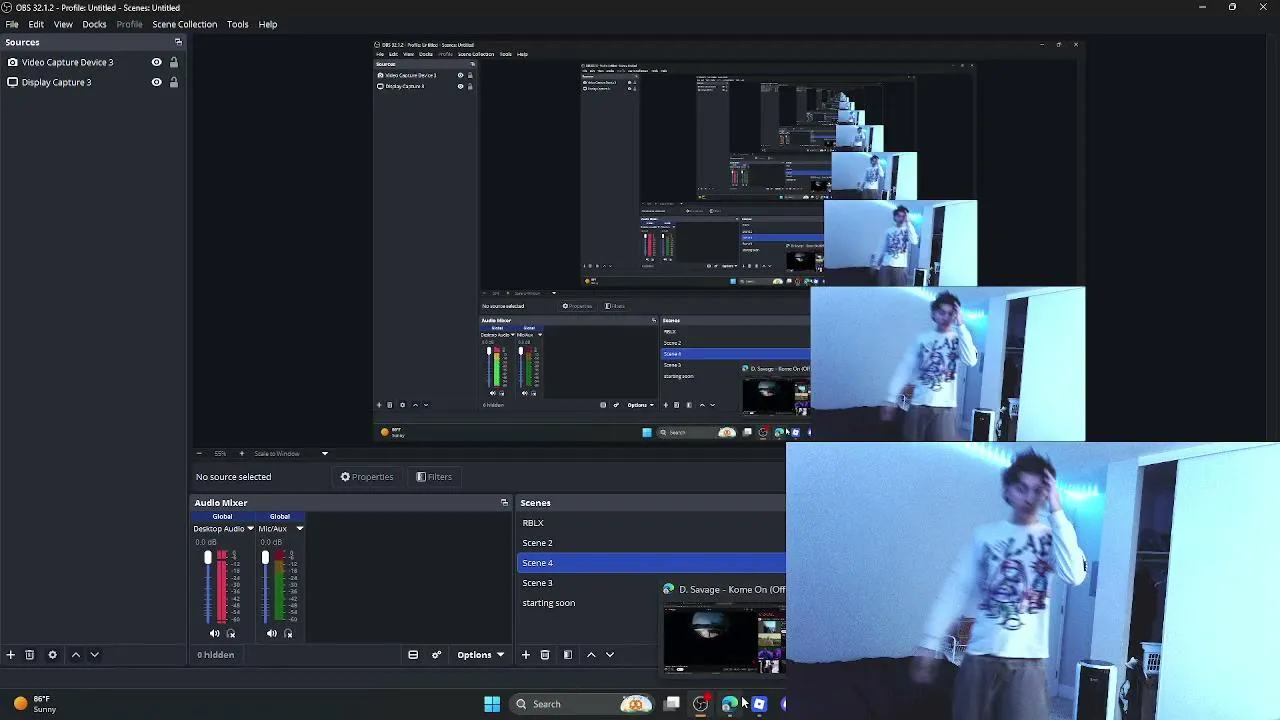Remove selected source with Sources trash icon
Viewport: 1280px width, 720px height.
tap(30, 655)
